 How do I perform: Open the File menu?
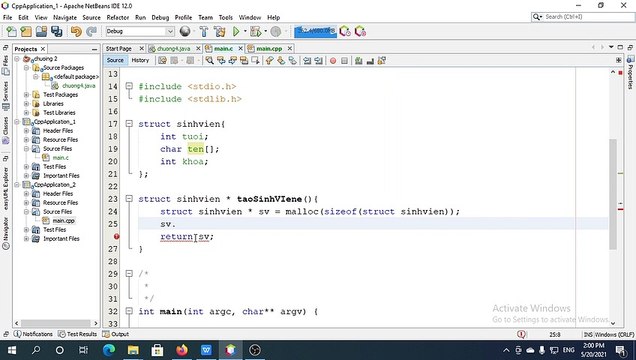coord(8,17)
